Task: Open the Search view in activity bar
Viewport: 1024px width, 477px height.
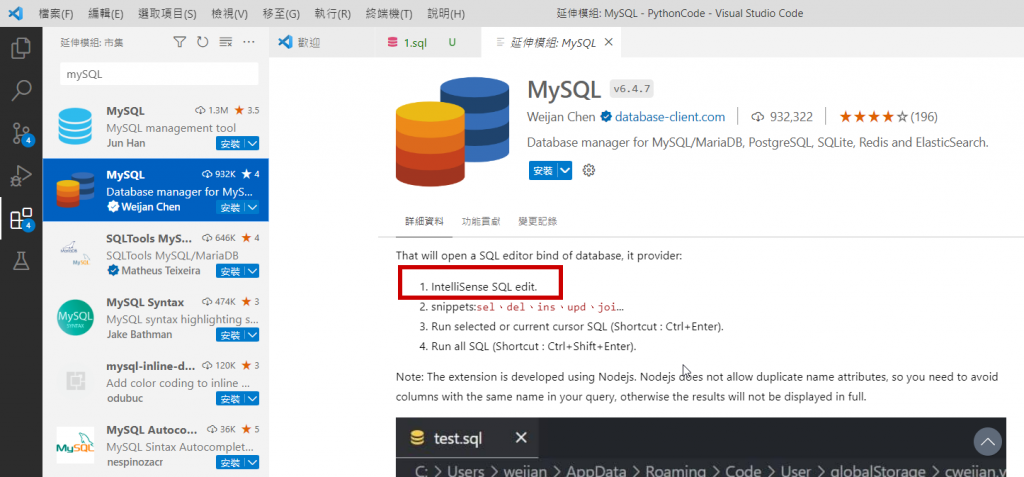Action: (21, 90)
